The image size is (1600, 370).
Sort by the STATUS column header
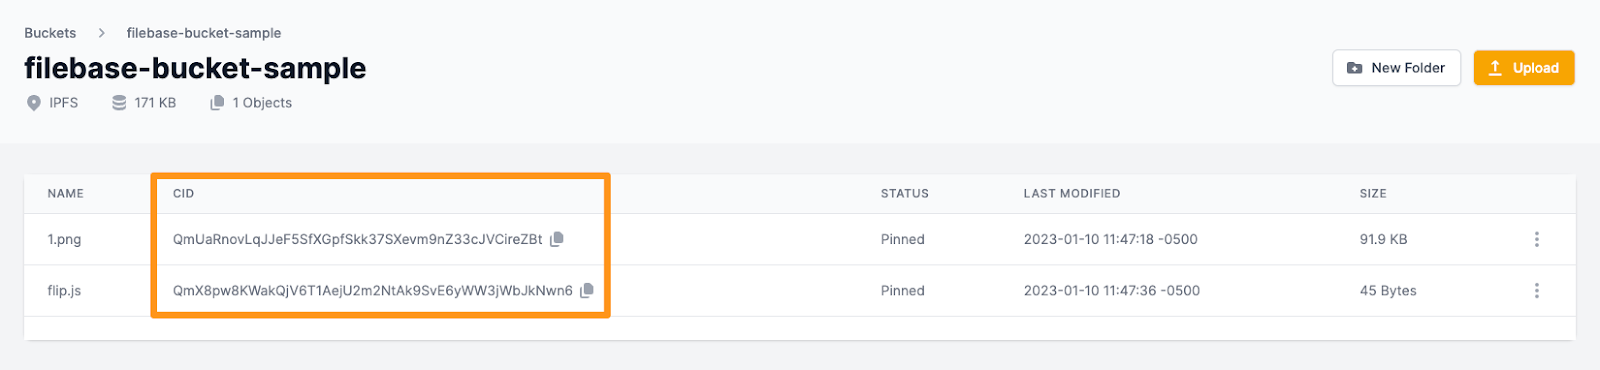pos(905,193)
